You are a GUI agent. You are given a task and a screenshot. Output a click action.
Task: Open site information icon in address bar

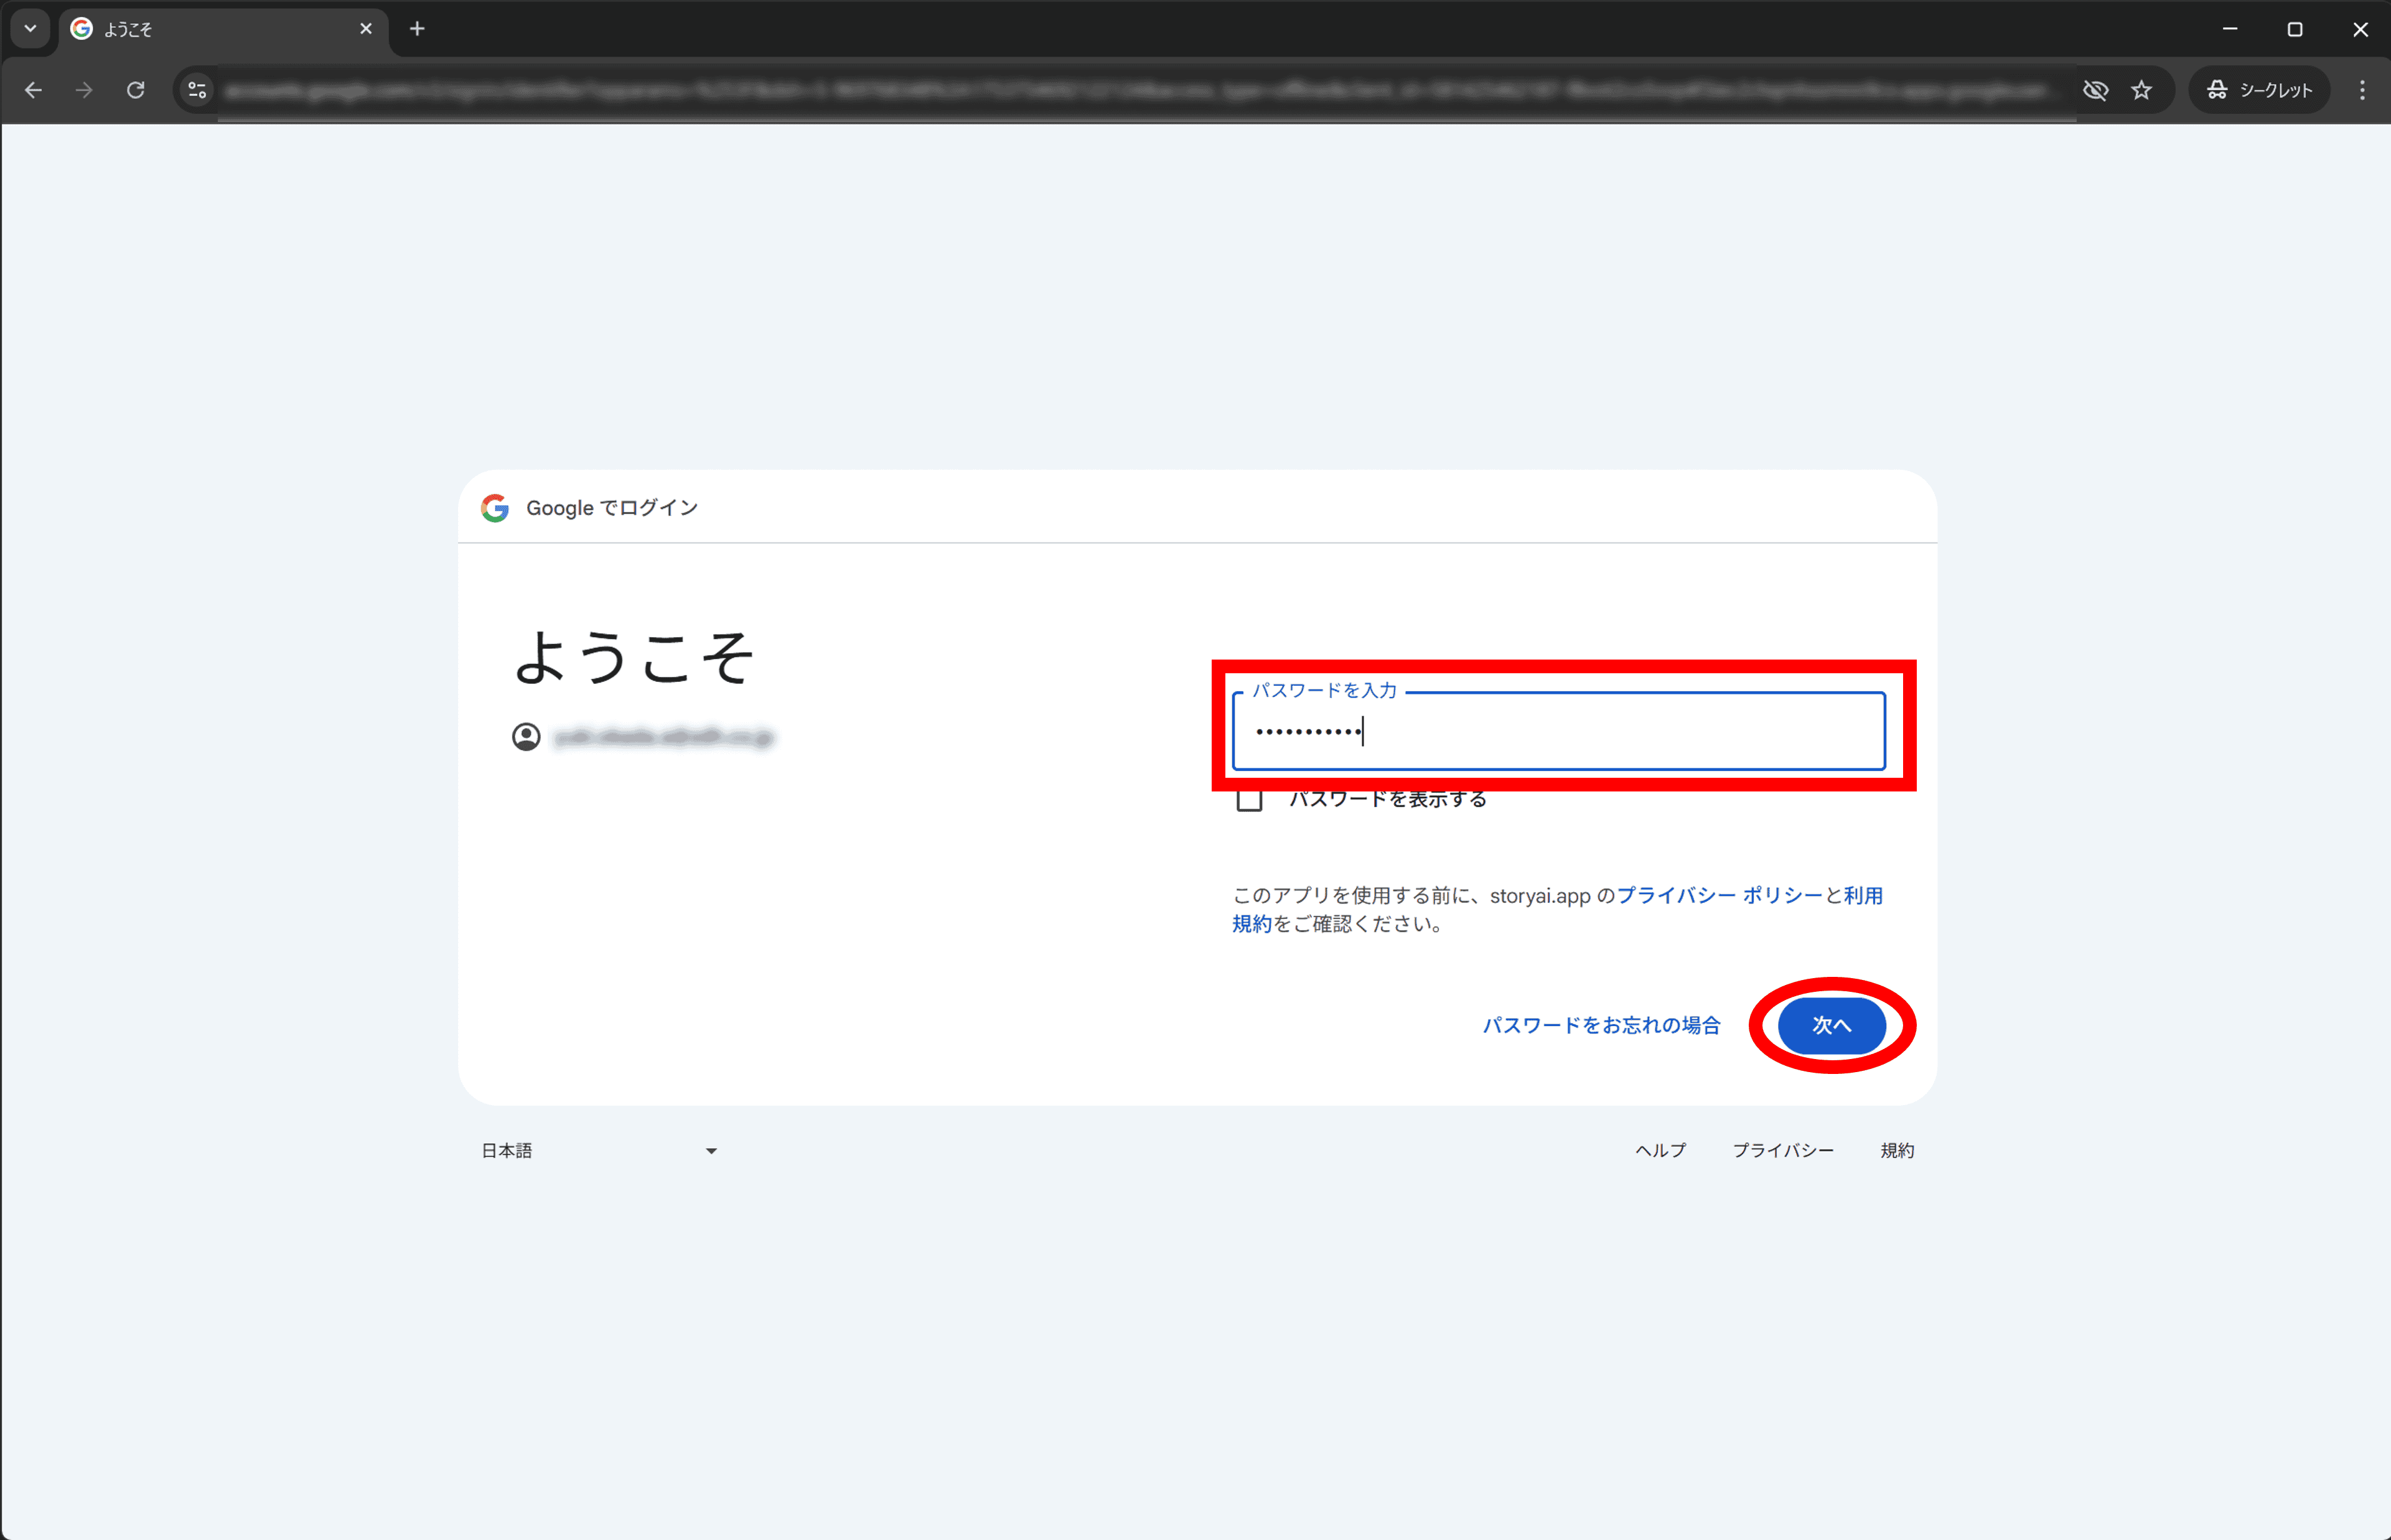(x=197, y=90)
